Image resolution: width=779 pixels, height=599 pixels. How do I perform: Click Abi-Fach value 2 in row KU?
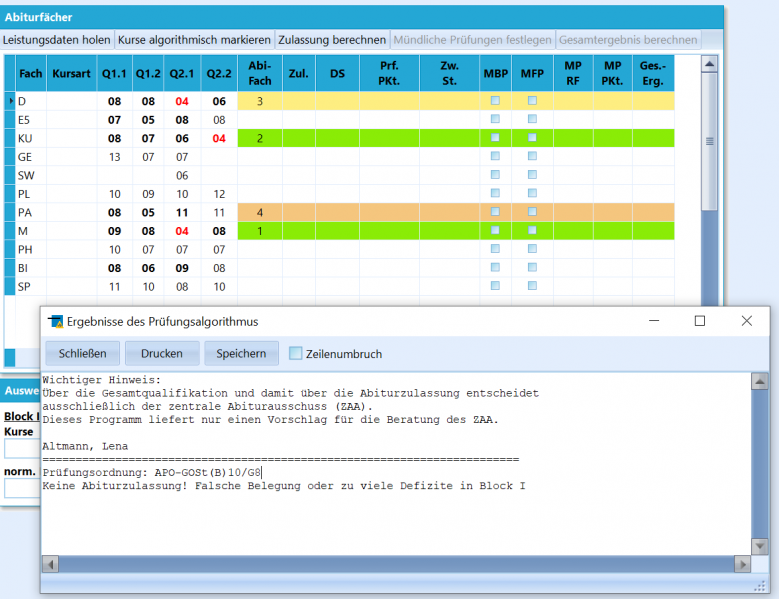pos(260,139)
